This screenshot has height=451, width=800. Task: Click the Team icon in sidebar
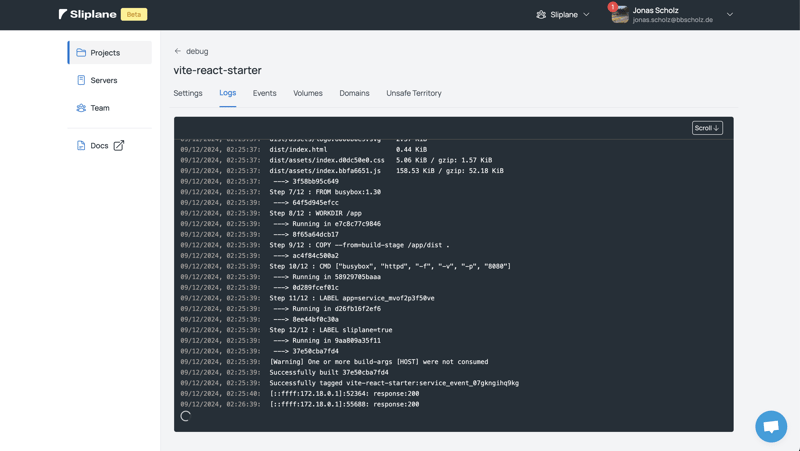[81, 108]
